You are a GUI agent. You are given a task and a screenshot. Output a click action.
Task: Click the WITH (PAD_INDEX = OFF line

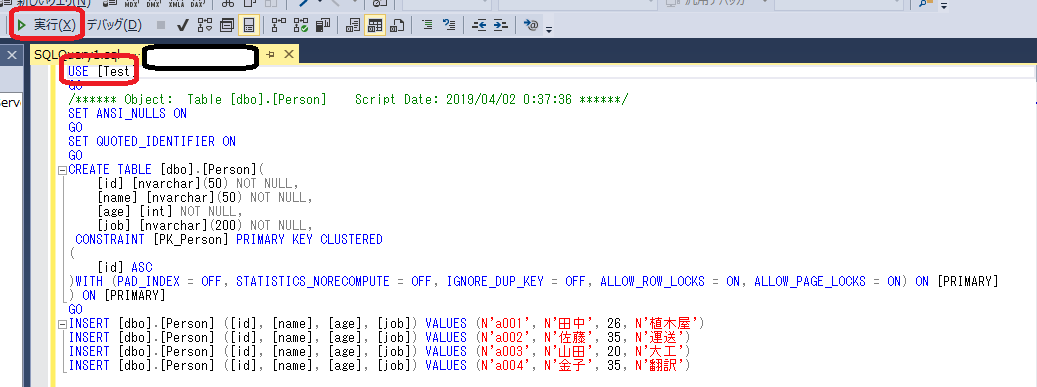533,282
